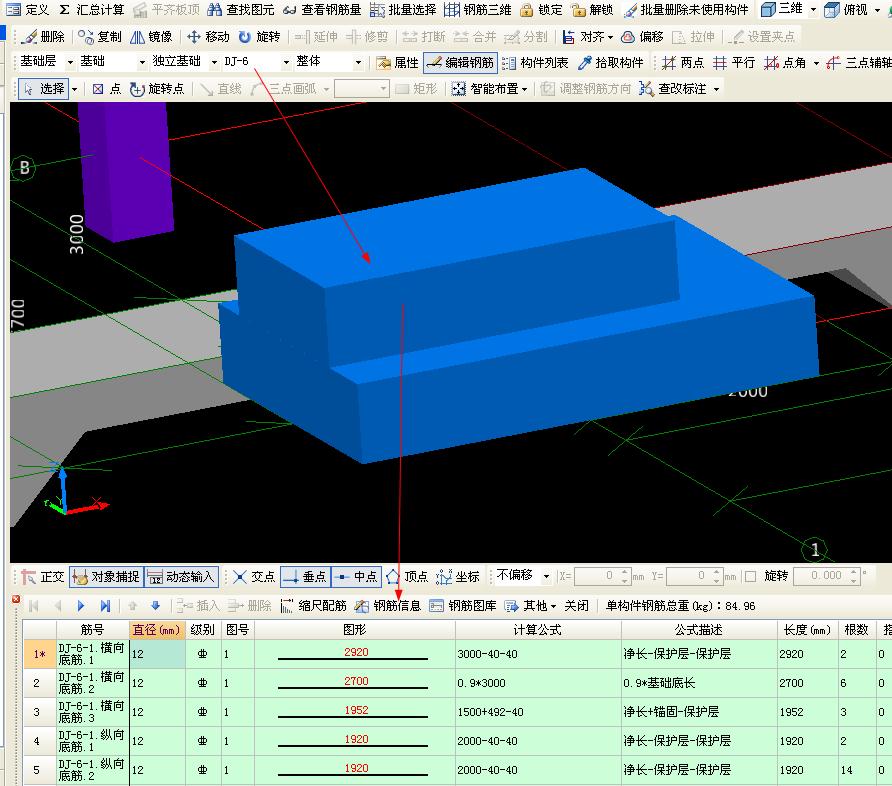
Task: Select the 坐标 coordinate snap
Action: point(459,577)
